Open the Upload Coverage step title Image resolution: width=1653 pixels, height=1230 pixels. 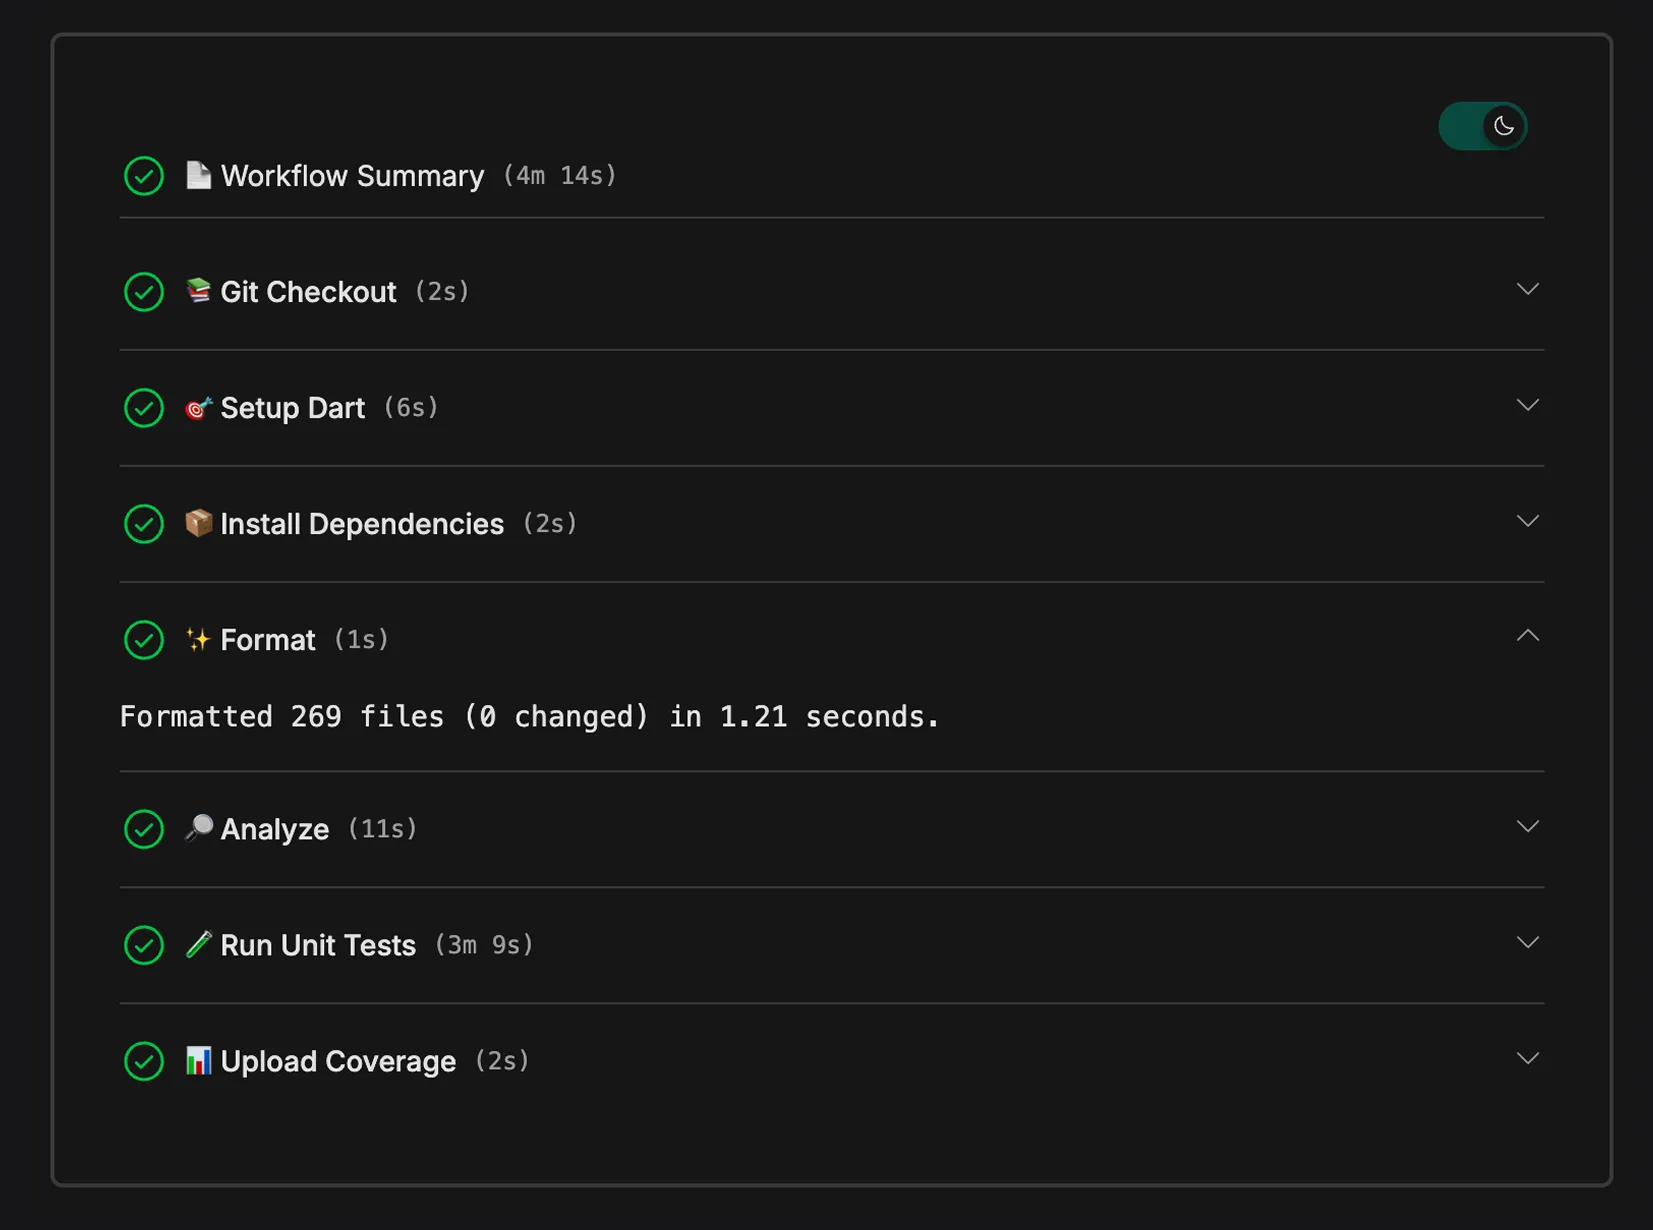[338, 1061]
